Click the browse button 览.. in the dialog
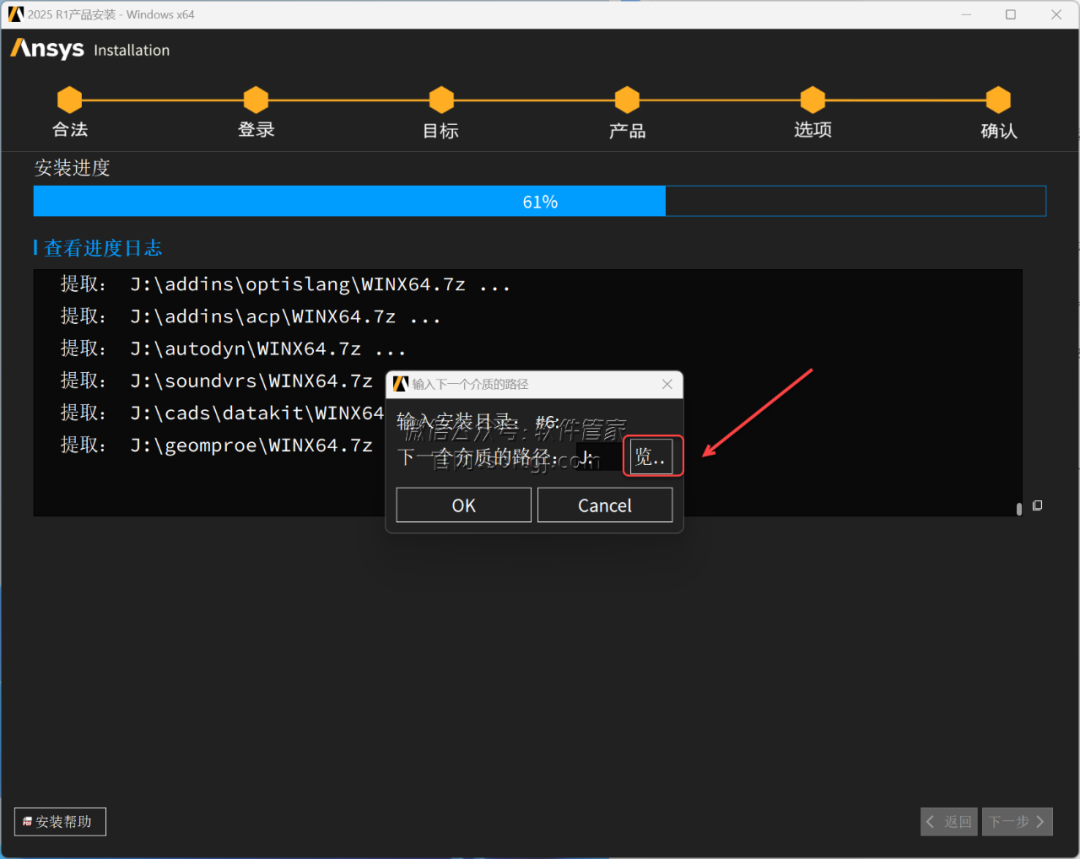Viewport: 1080px width, 859px height. click(652, 456)
